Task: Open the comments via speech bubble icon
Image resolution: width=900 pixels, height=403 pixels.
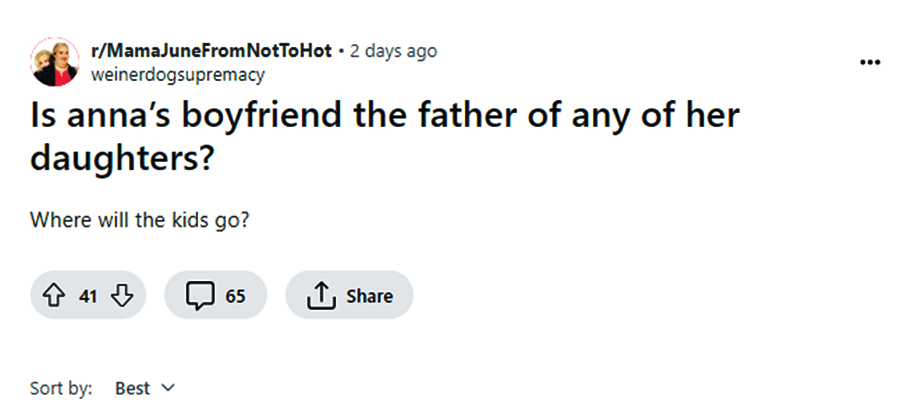Action: coord(201,296)
